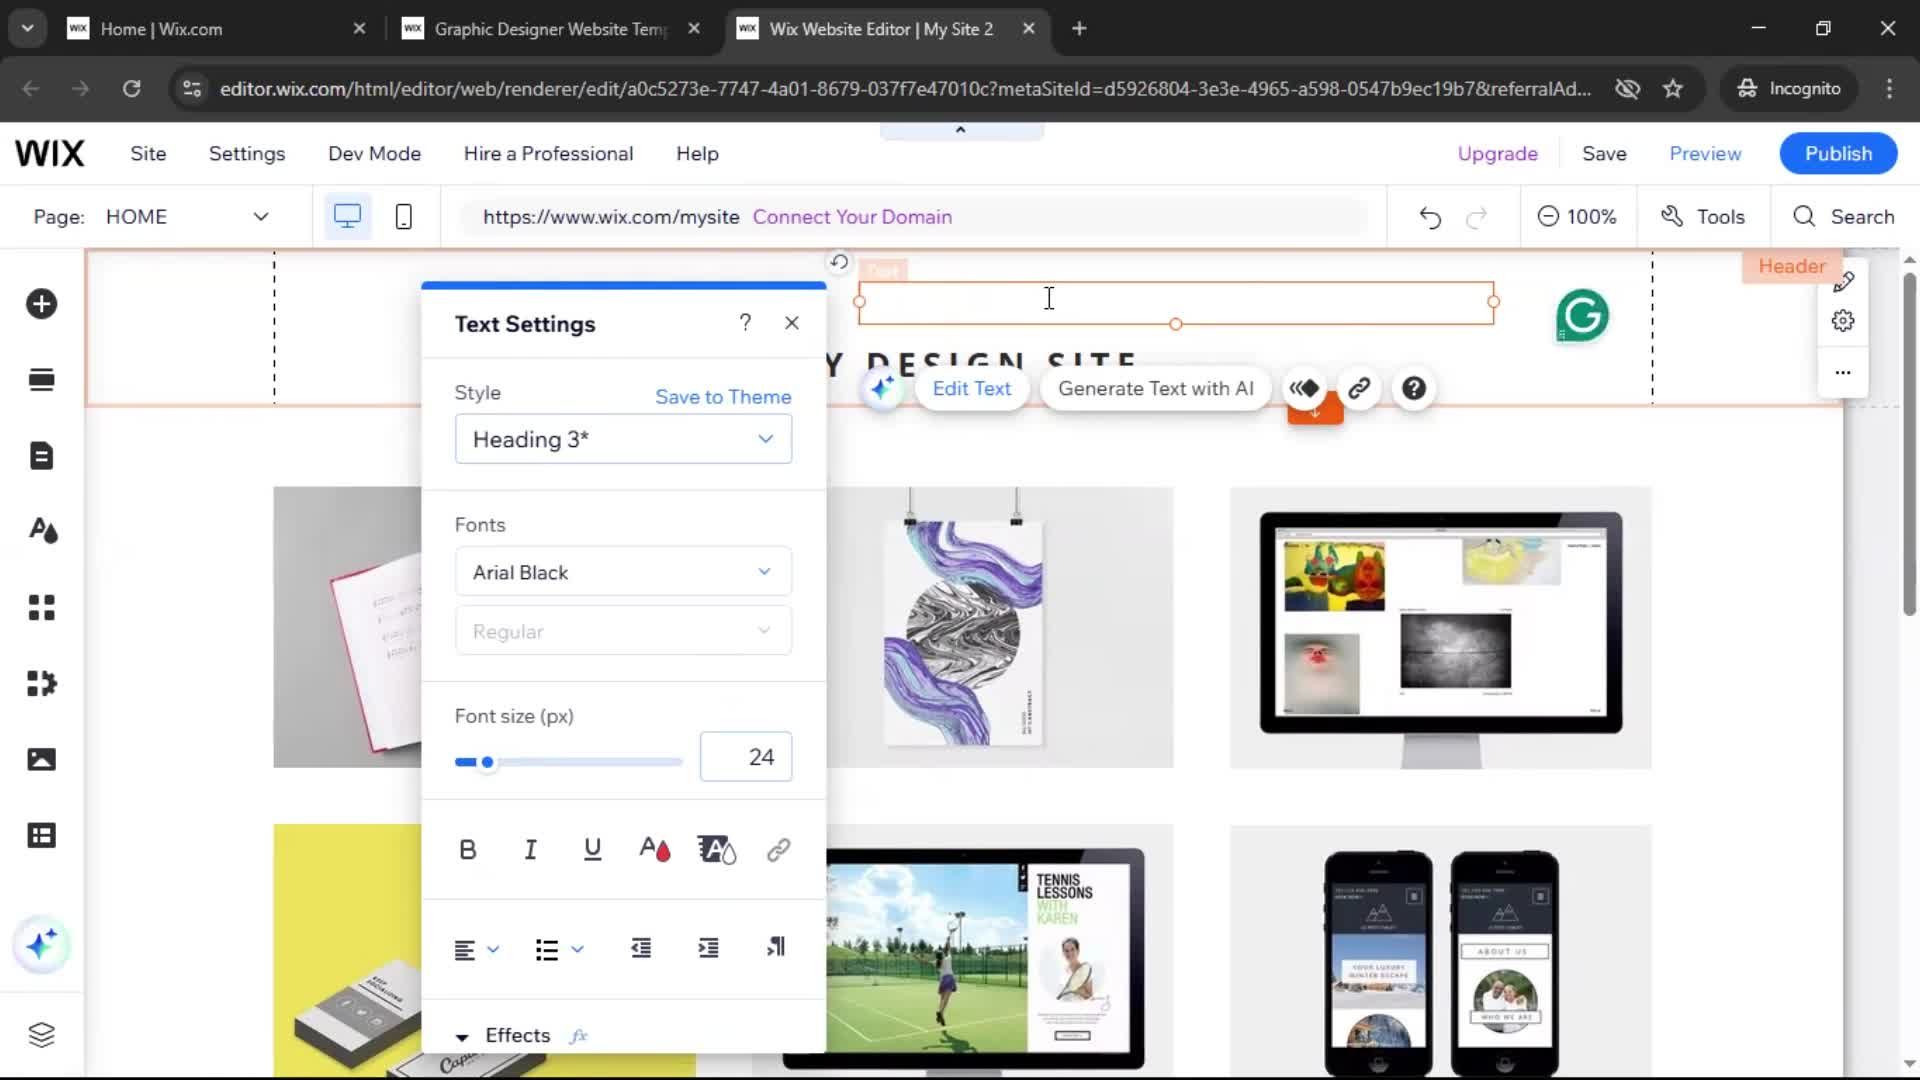The width and height of the screenshot is (1920, 1080).
Task: Click the Redo arrow
Action: click(x=1476, y=217)
